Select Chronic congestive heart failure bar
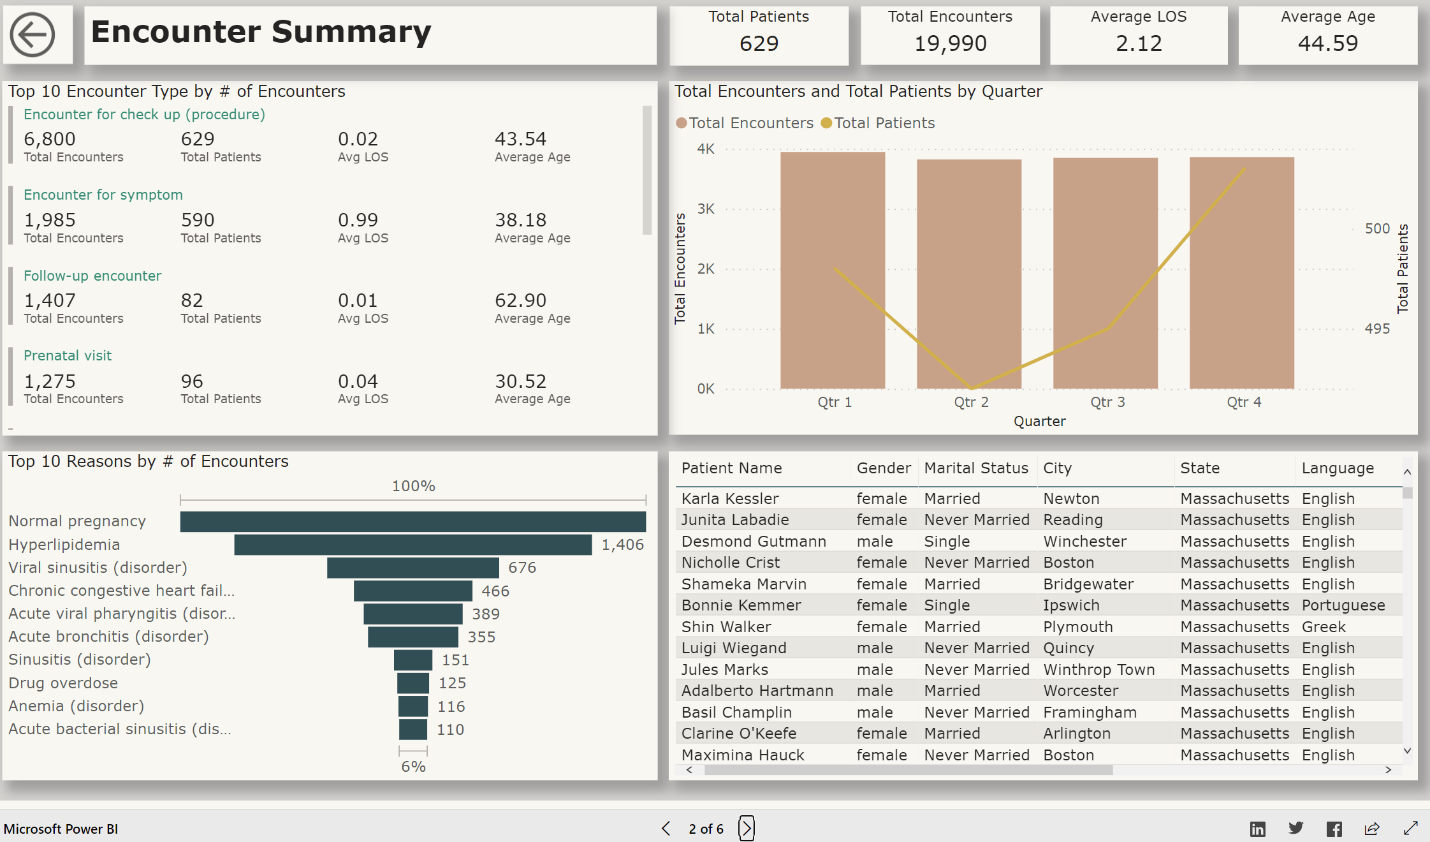Screen dimensions: 1430x842 point(413,590)
